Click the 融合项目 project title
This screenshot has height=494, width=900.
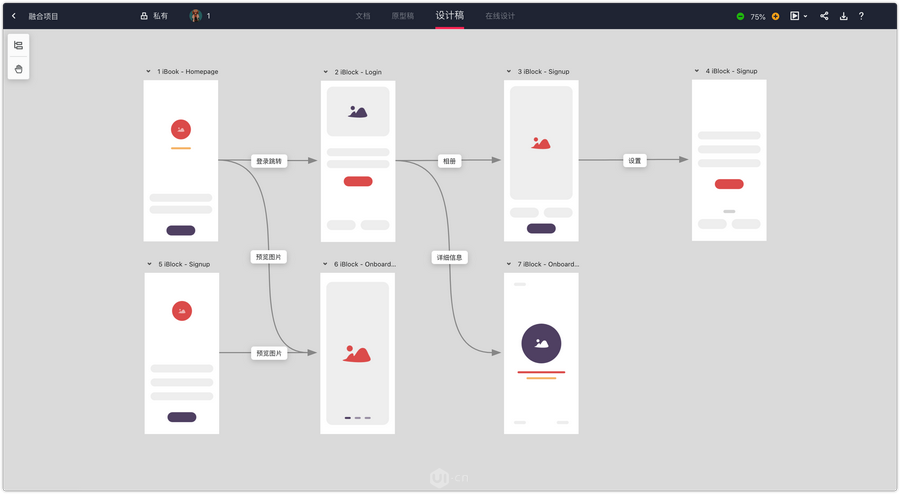pyautogui.click(x=43, y=16)
